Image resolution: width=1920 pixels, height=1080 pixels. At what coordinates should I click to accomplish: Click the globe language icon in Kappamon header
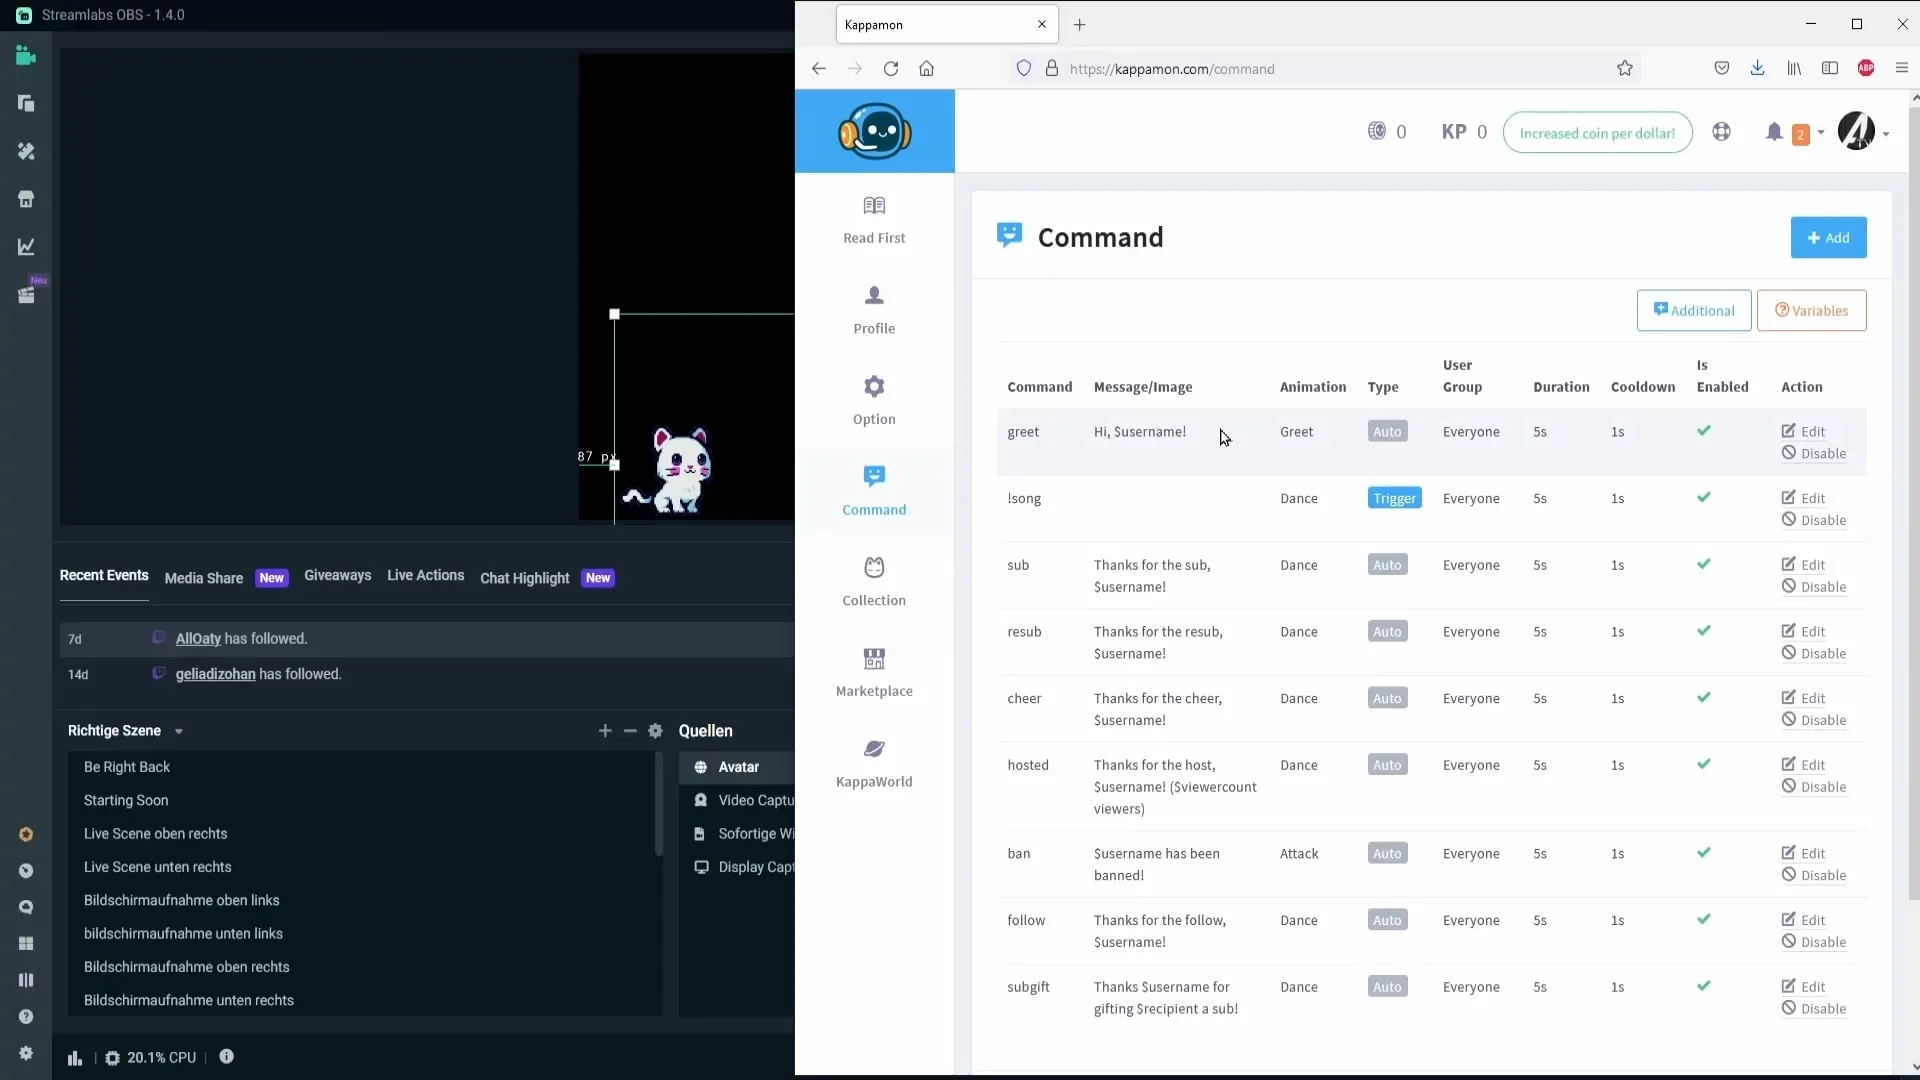point(1721,131)
